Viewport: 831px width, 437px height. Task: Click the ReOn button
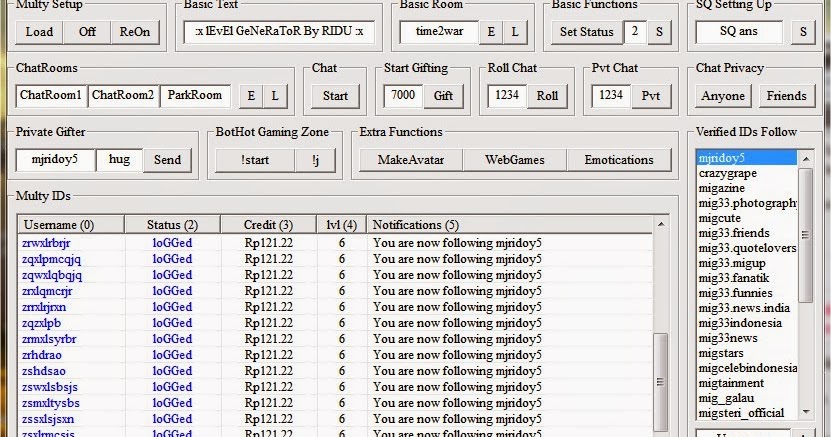(x=135, y=32)
